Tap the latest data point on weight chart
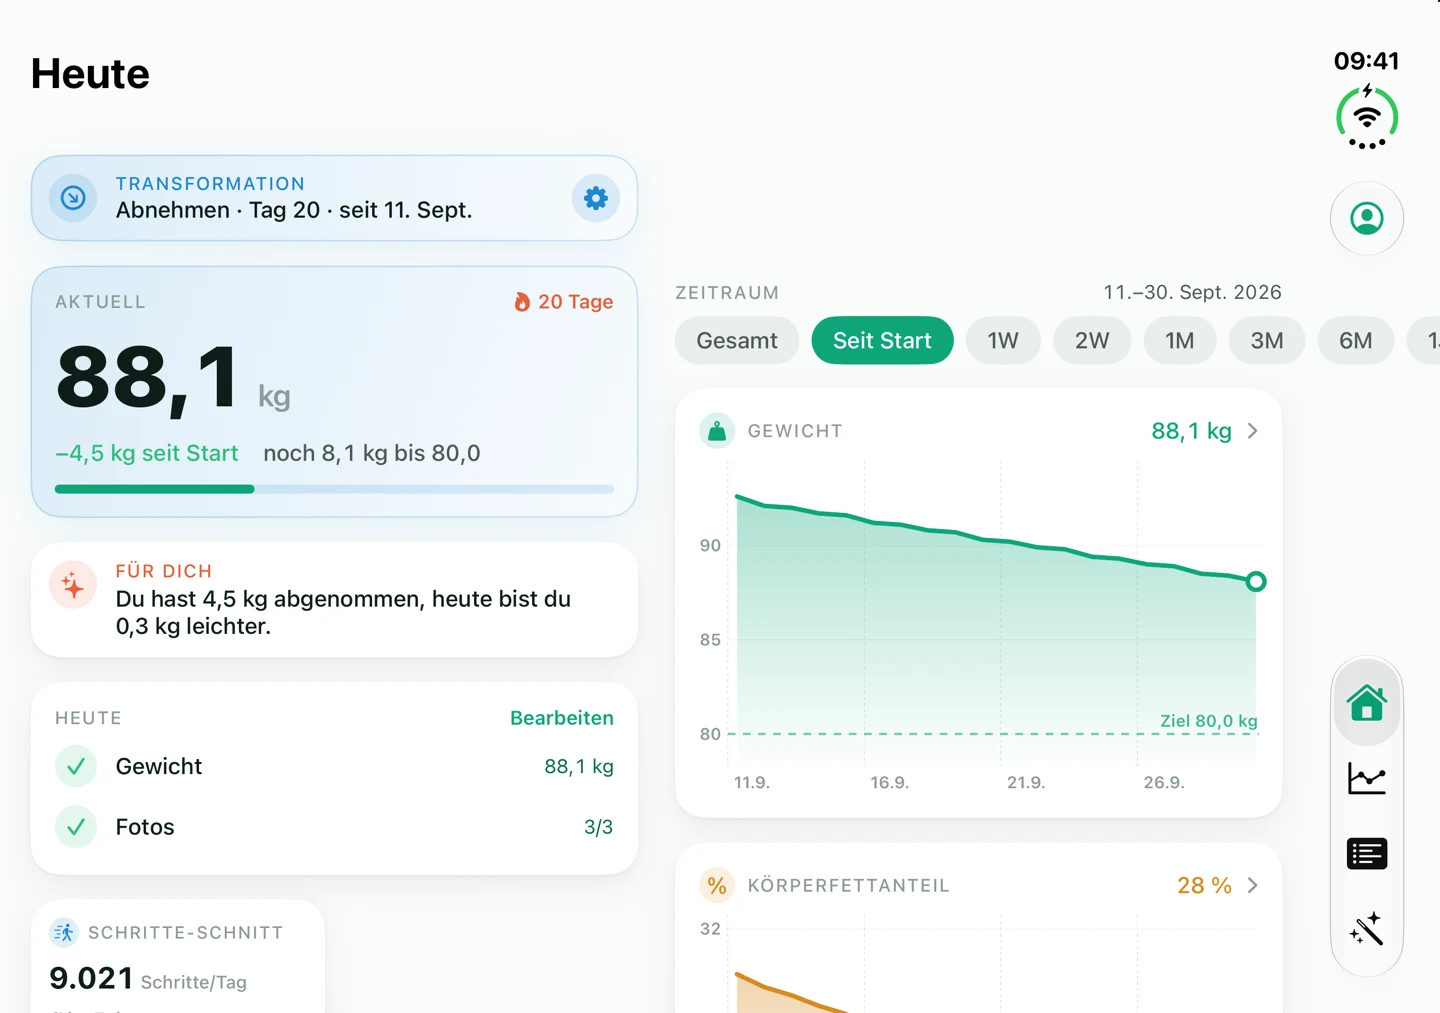The height and width of the screenshot is (1013, 1440). [x=1256, y=581]
